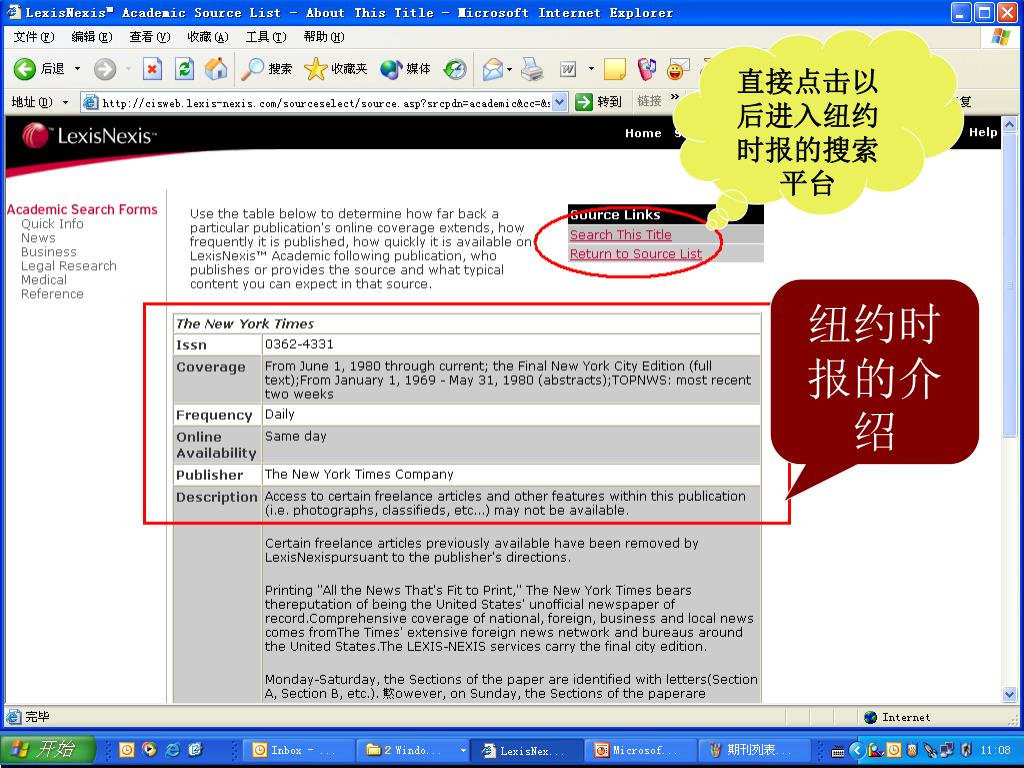The height and width of the screenshot is (768, 1024).
Task: Click the LexisNexis logo
Action: (x=89, y=135)
